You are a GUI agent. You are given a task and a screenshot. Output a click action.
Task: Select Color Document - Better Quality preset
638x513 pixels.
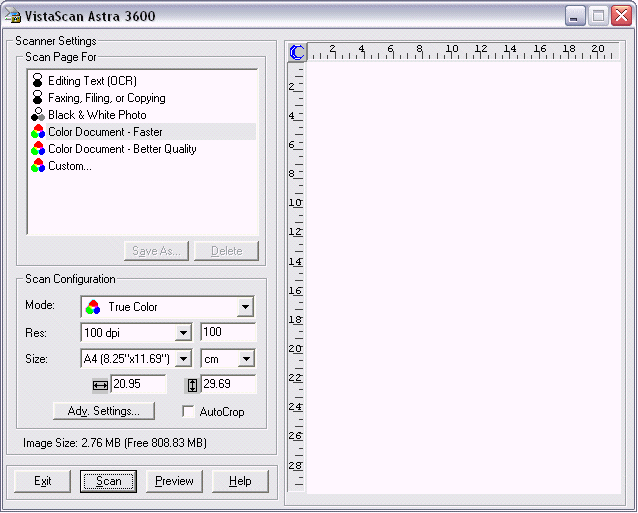122,149
